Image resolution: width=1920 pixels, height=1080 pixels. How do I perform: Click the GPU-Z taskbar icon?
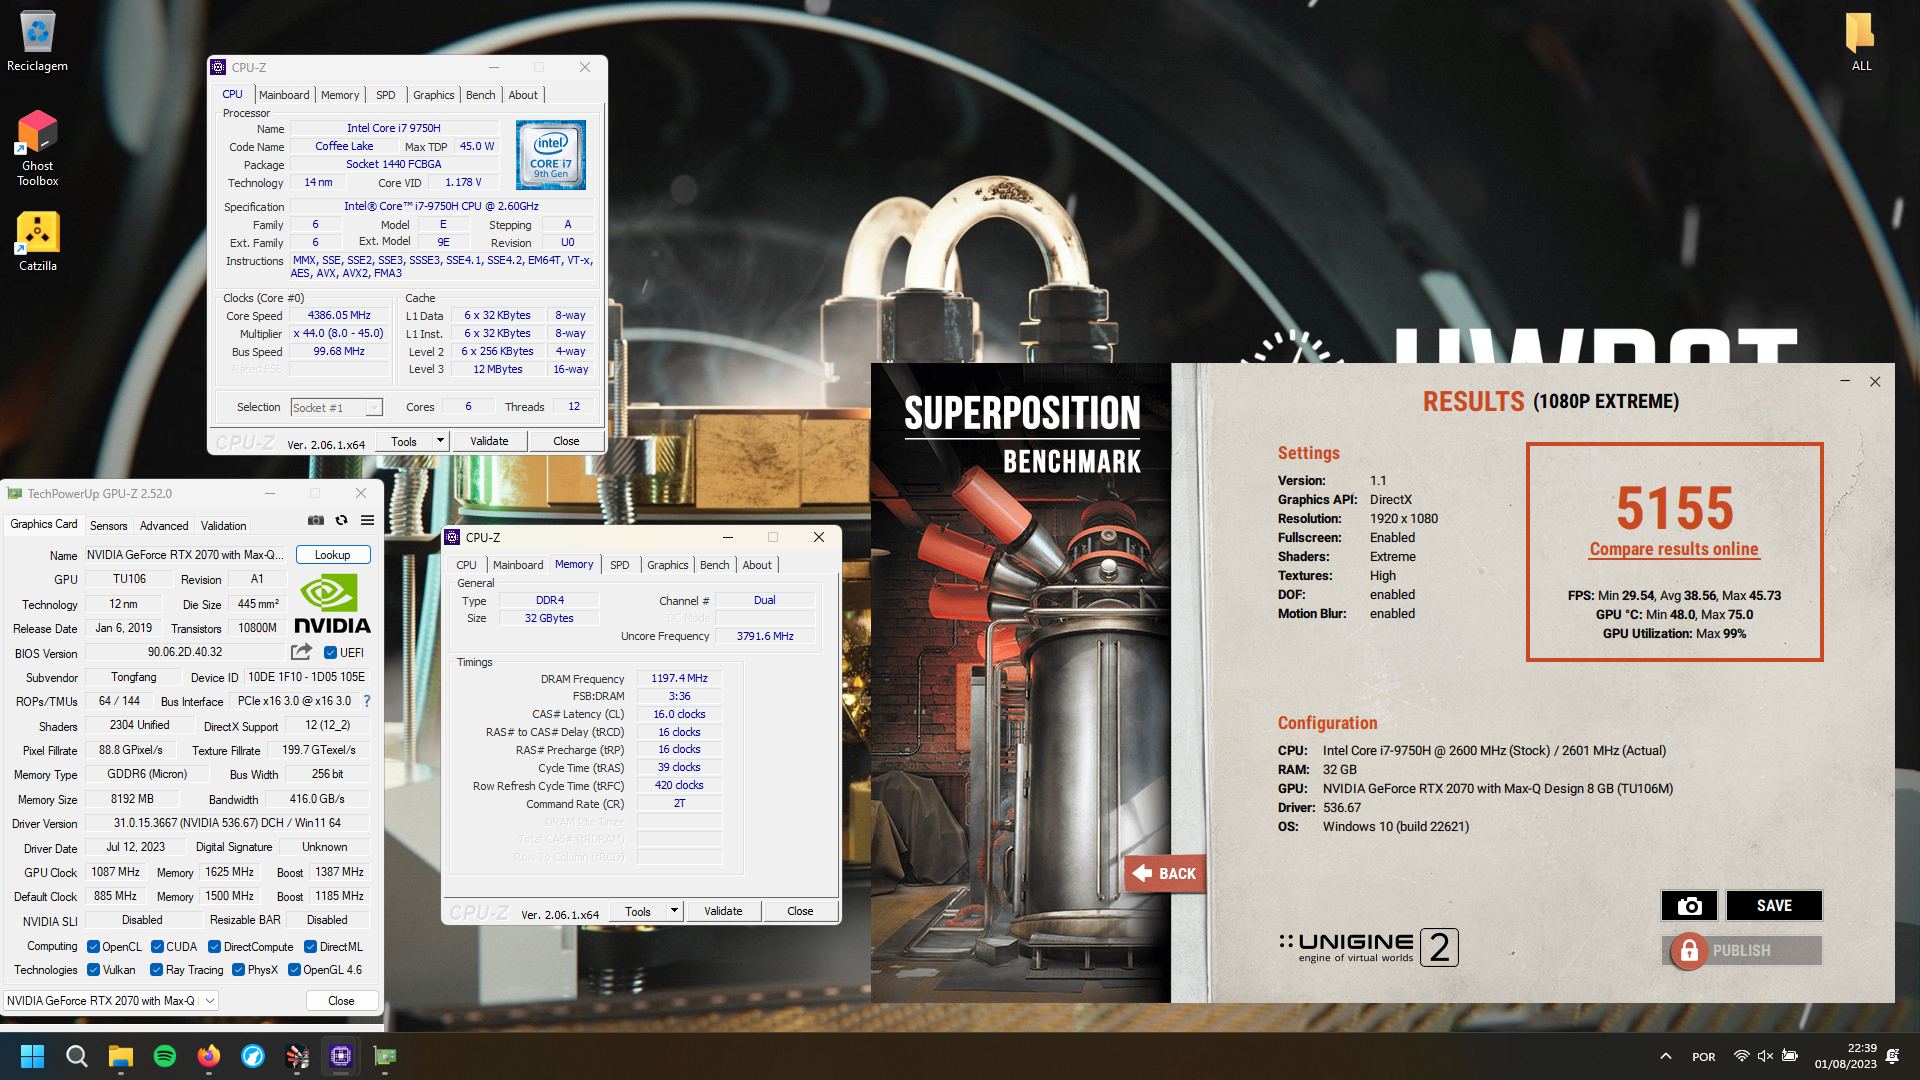(385, 1056)
